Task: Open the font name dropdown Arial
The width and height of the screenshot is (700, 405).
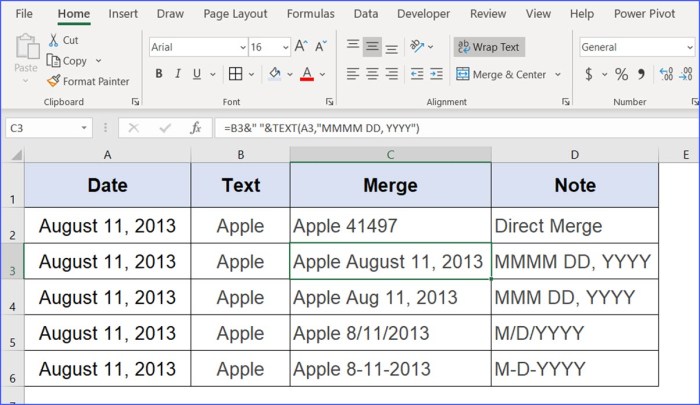Action: (243, 47)
